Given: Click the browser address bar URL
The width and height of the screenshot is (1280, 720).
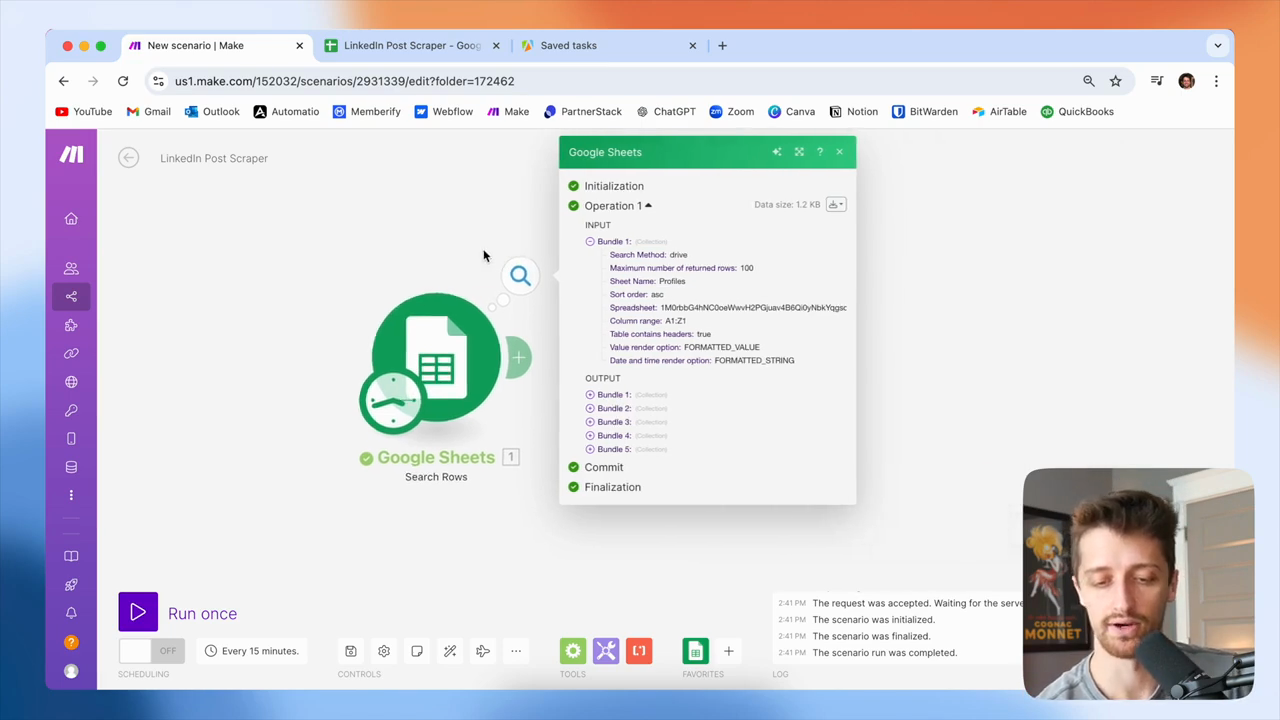Looking at the screenshot, I should 344,81.
